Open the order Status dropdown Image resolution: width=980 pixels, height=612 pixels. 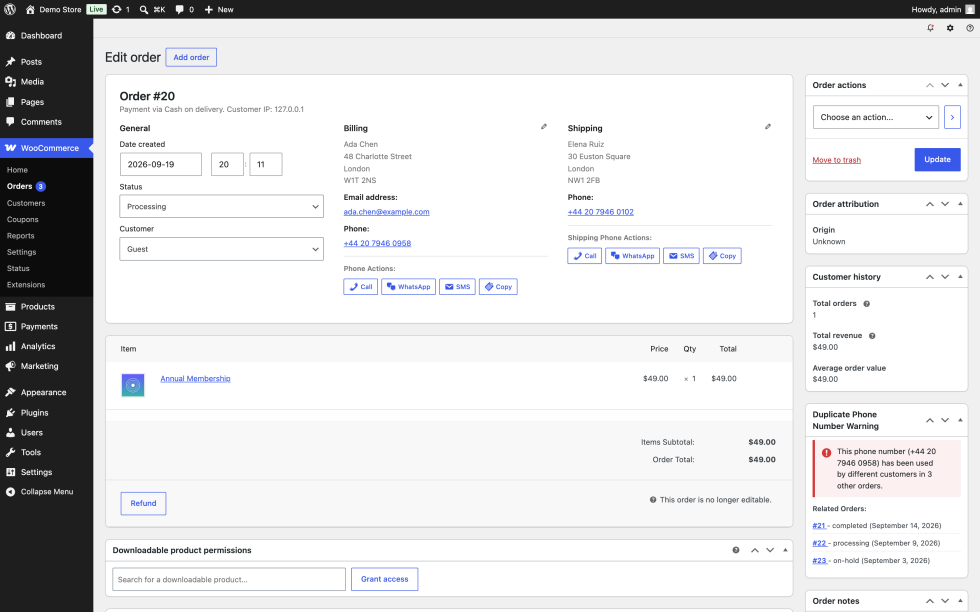(221, 206)
